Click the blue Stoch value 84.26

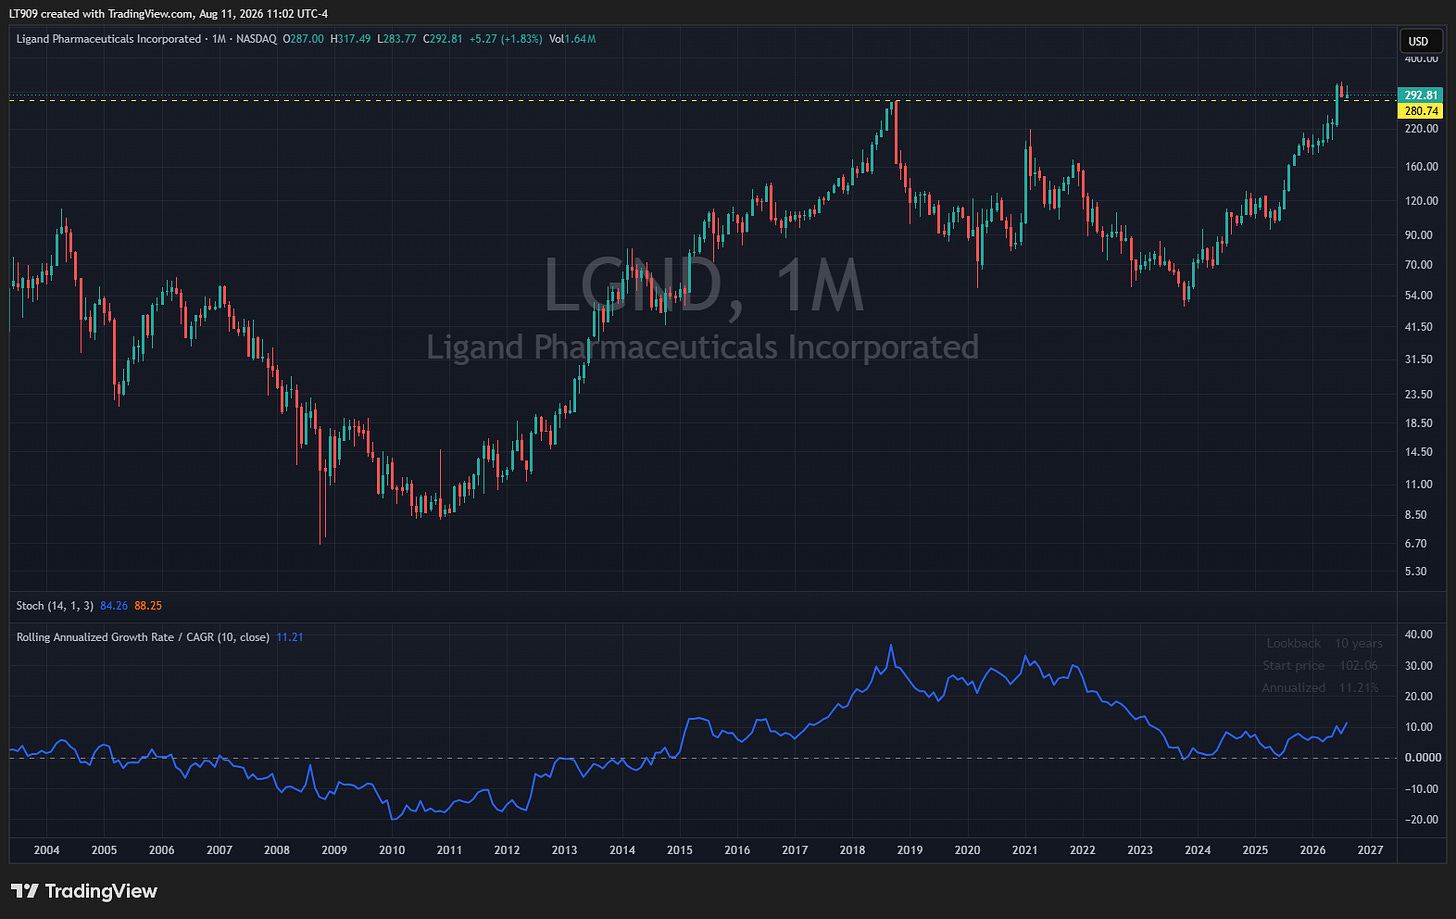pyautogui.click(x=114, y=606)
